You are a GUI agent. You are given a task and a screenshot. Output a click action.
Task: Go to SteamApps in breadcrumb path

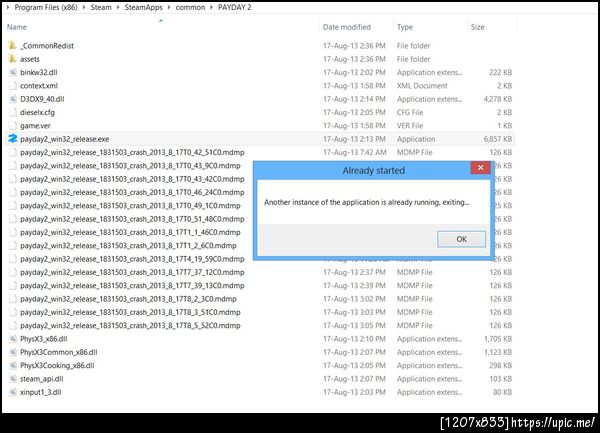pyautogui.click(x=143, y=7)
